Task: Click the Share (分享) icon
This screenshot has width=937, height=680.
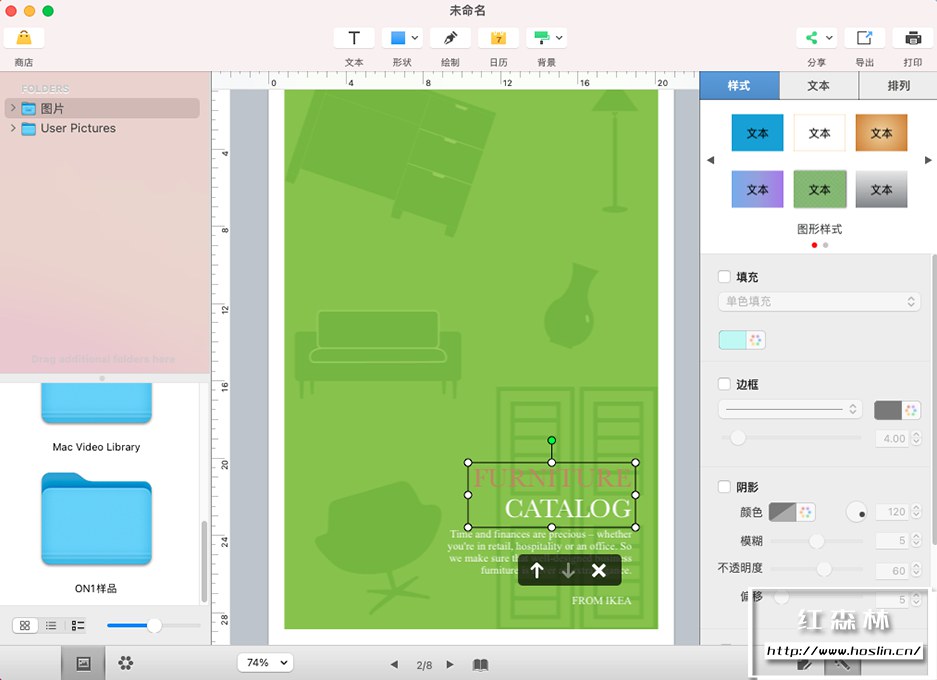Action: coord(812,38)
